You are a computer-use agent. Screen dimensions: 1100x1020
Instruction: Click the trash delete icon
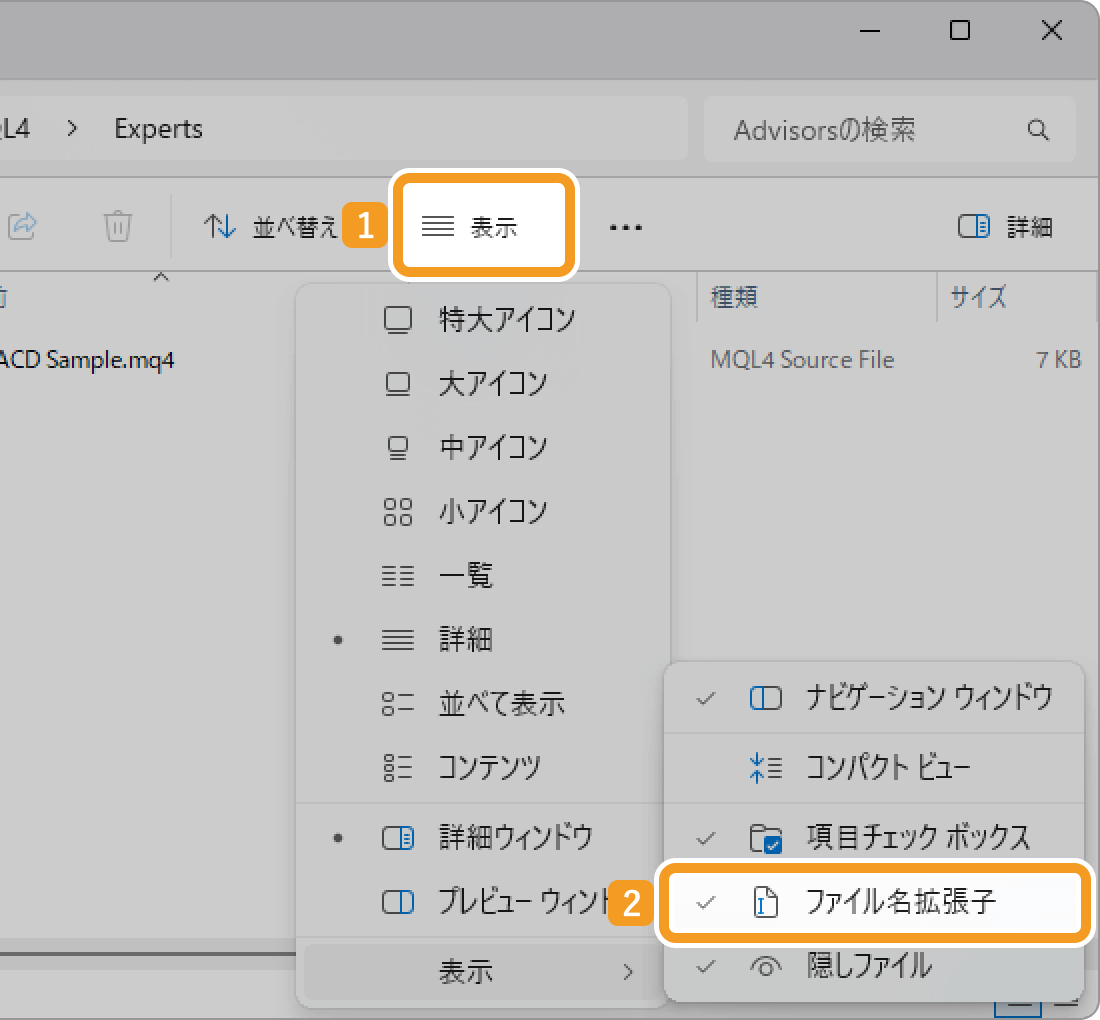point(117,227)
